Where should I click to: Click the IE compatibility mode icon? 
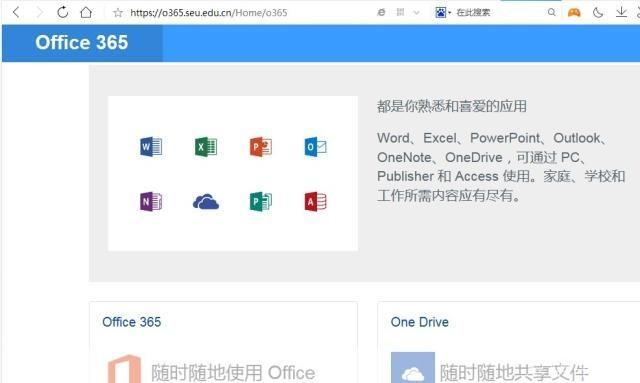tap(381, 12)
